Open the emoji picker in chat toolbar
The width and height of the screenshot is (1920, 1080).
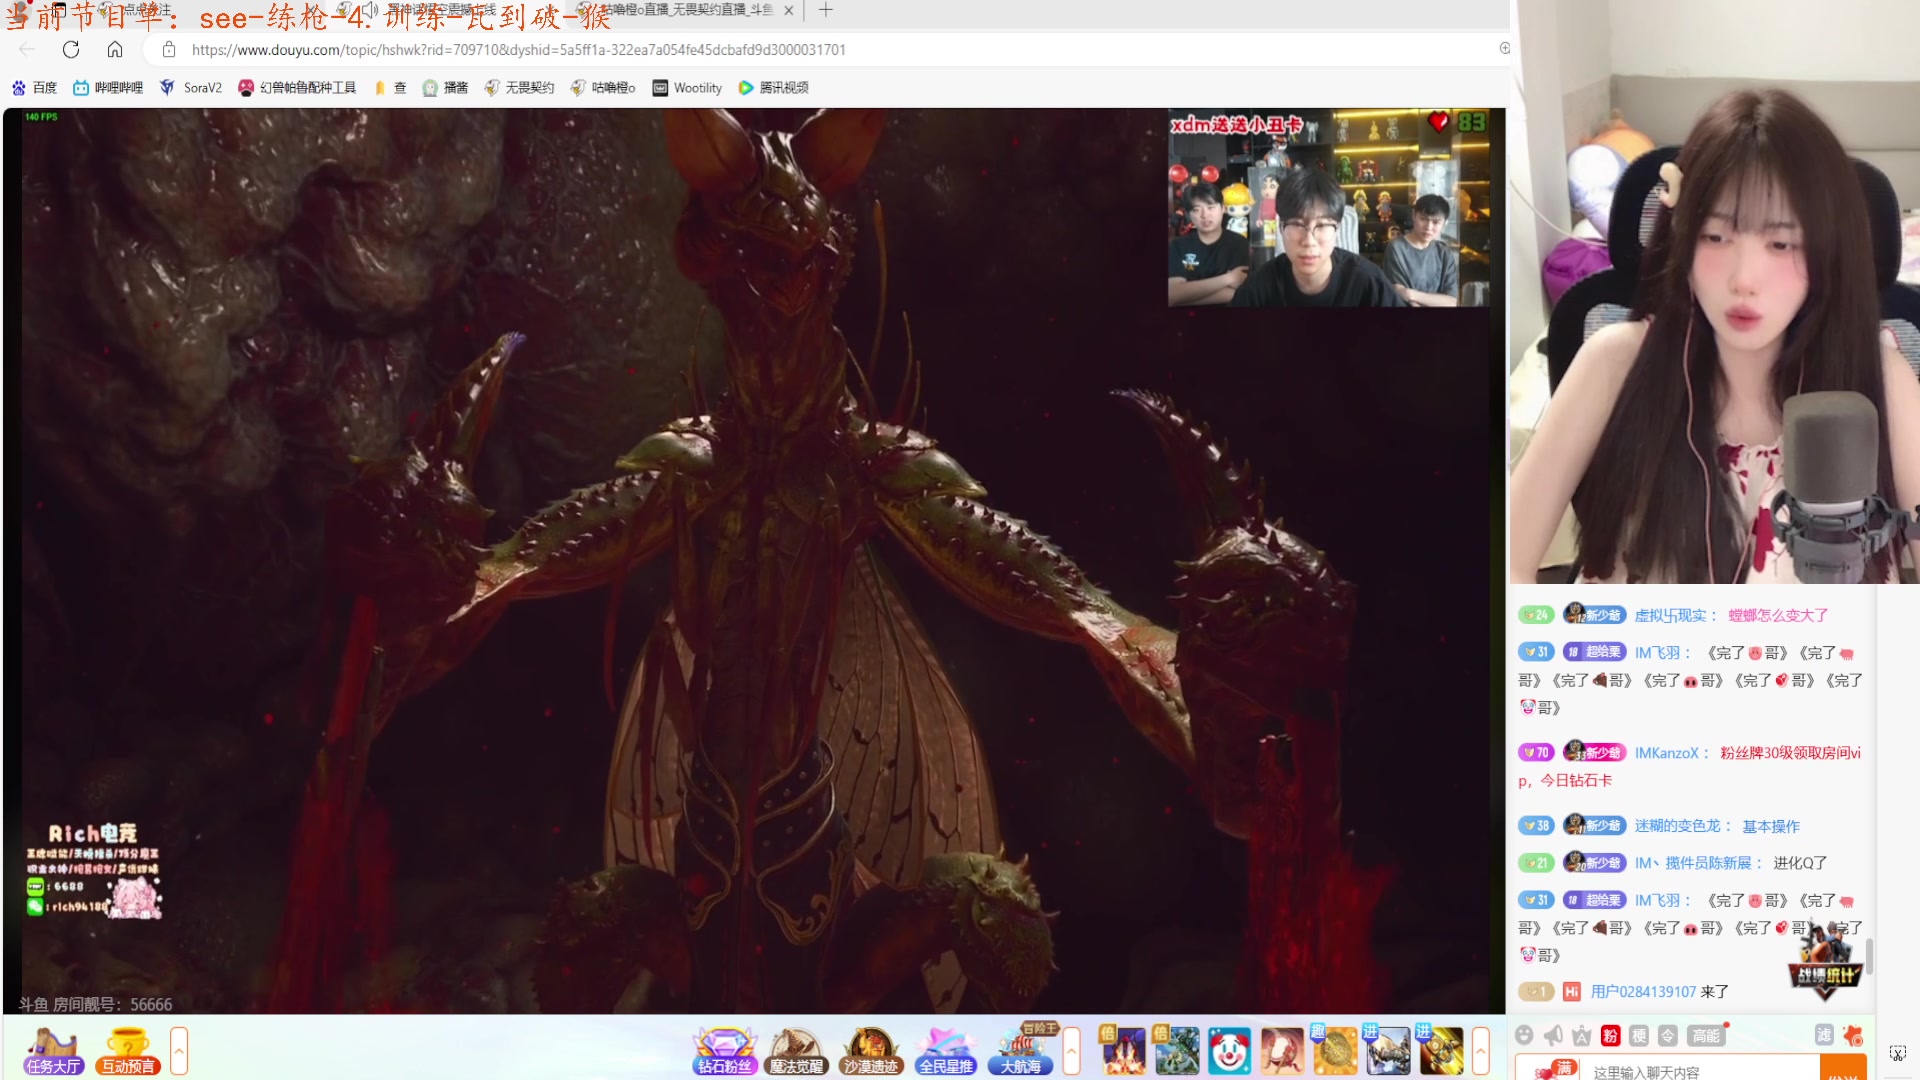(x=1524, y=1035)
